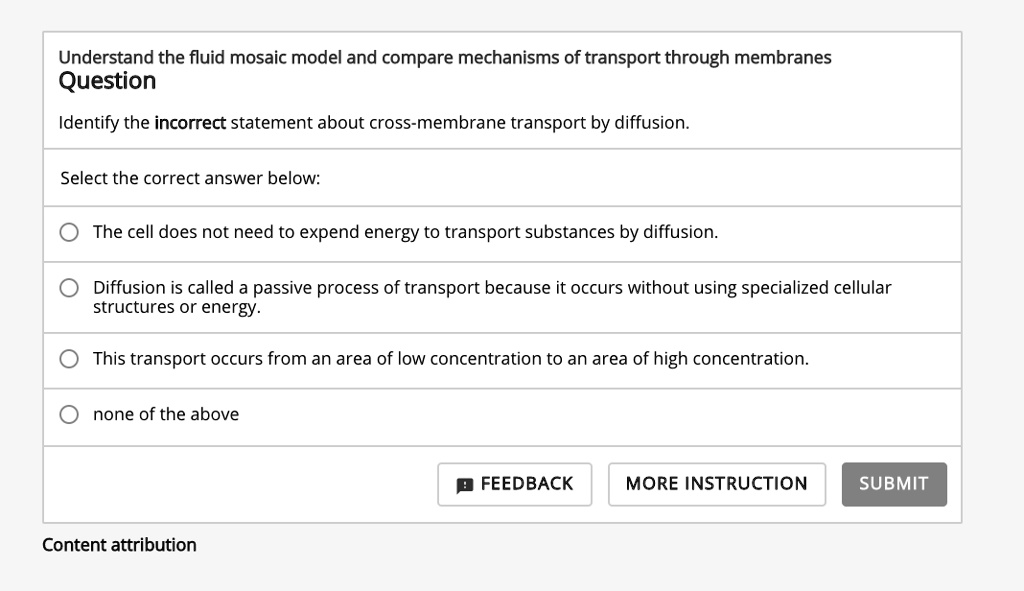Click the words 'Identify the' starting the prompt
The width and height of the screenshot is (1024, 591).
point(103,123)
